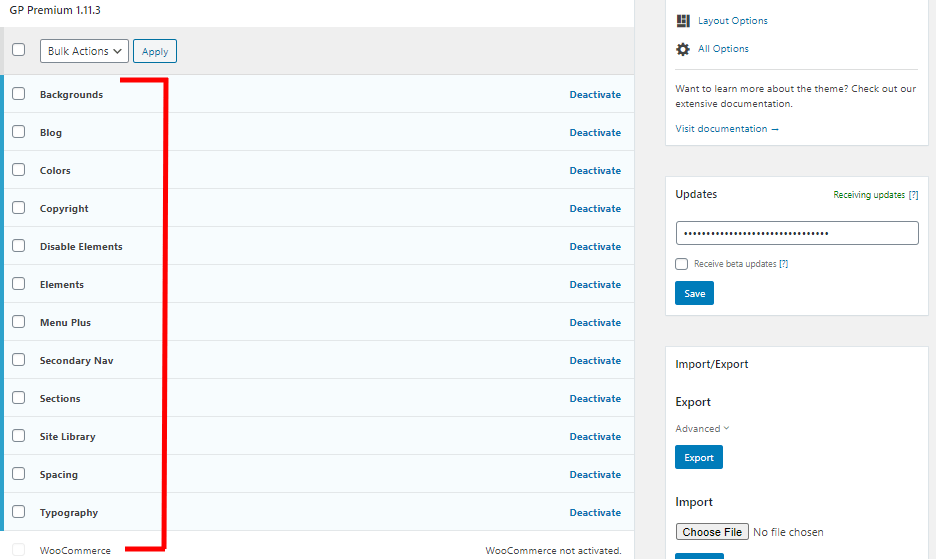Deactivate the Backgrounds module
Screen dimensions: 936x559
point(595,94)
